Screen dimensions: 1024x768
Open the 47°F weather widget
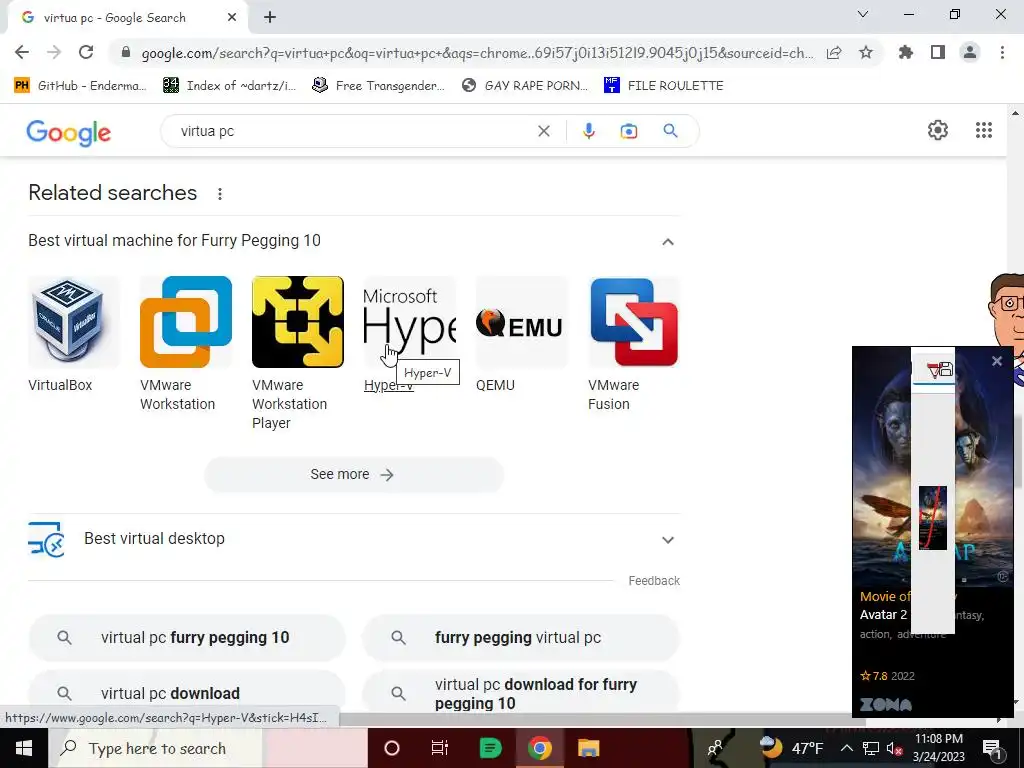pyautogui.click(x=791, y=748)
